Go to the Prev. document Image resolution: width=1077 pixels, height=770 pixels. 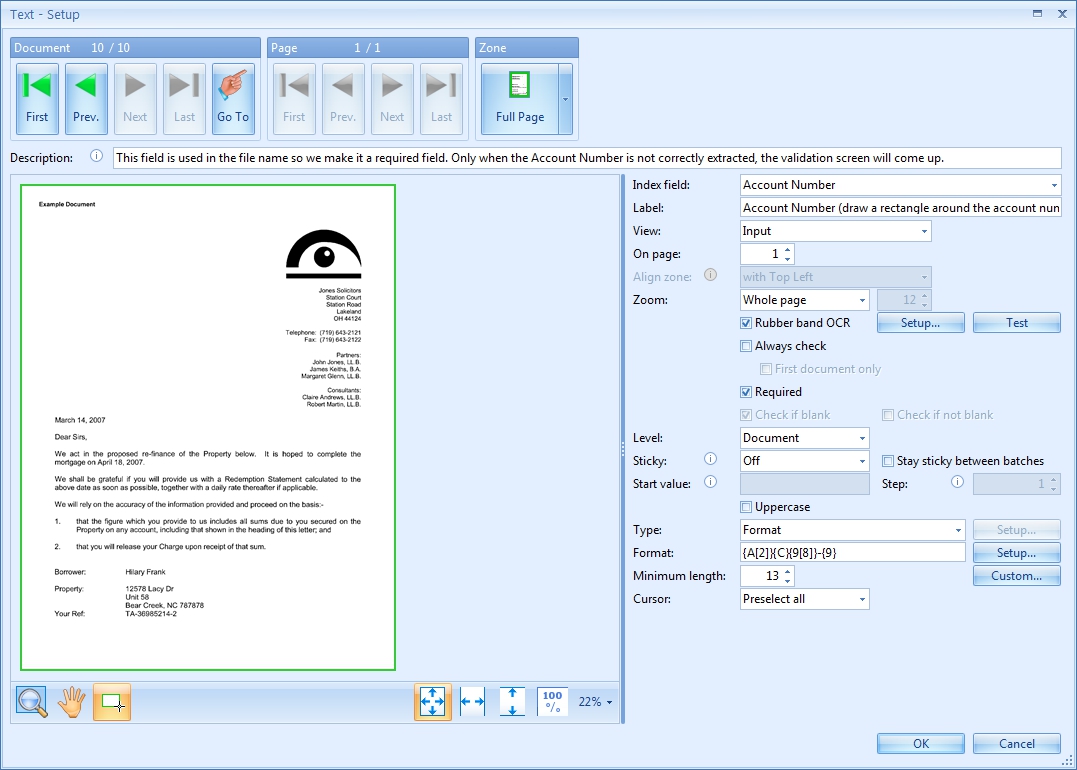click(86, 99)
